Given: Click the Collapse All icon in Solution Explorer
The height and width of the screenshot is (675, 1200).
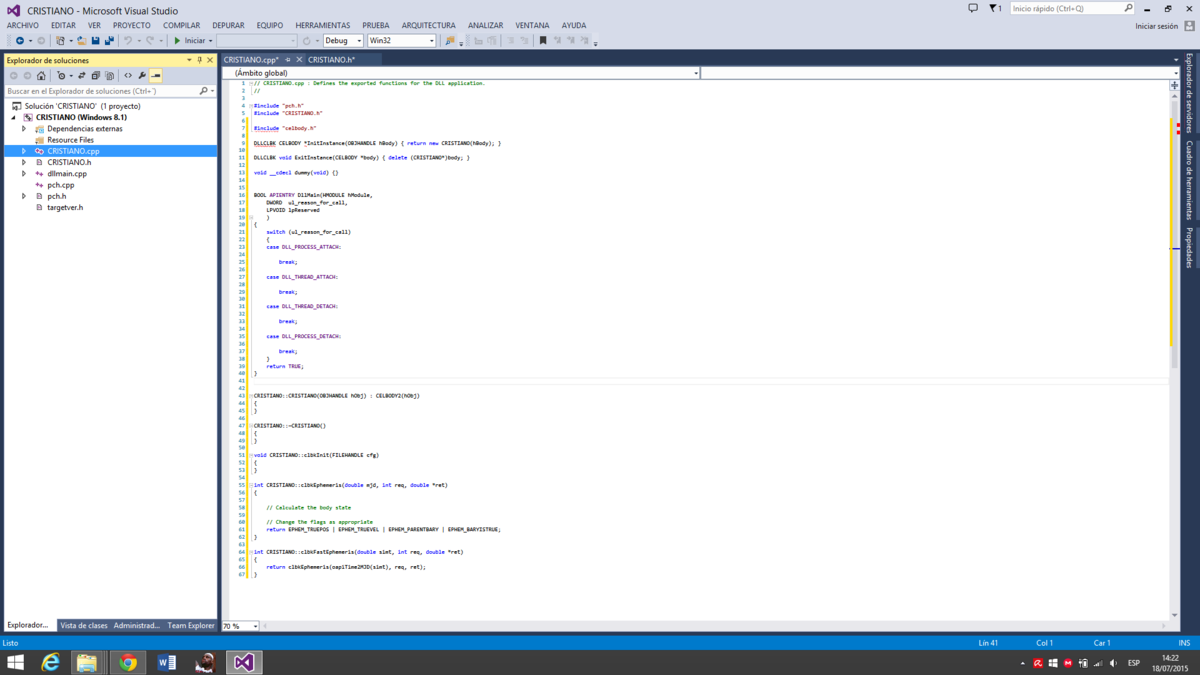Looking at the screenshot, I should click(x=95, y=76).
